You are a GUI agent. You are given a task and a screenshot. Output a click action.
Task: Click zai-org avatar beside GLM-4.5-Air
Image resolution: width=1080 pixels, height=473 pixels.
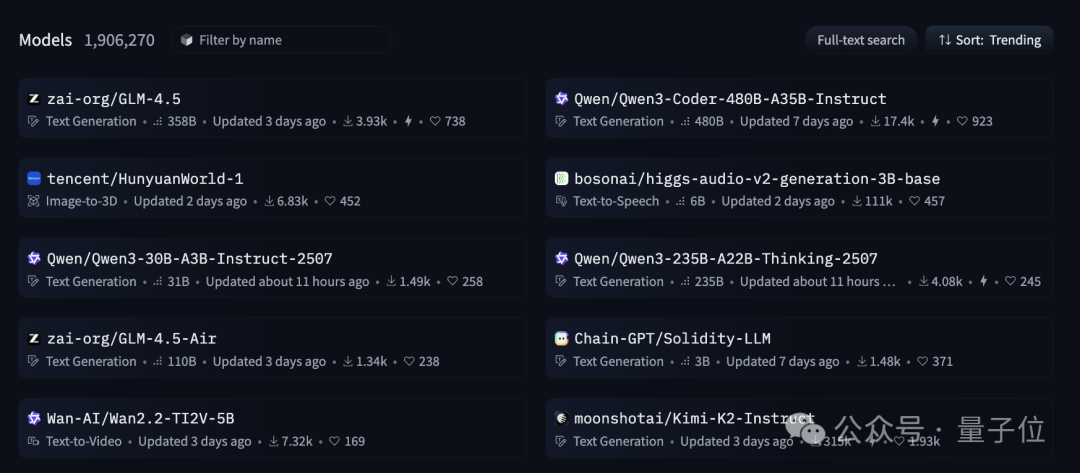click(34, 339)
